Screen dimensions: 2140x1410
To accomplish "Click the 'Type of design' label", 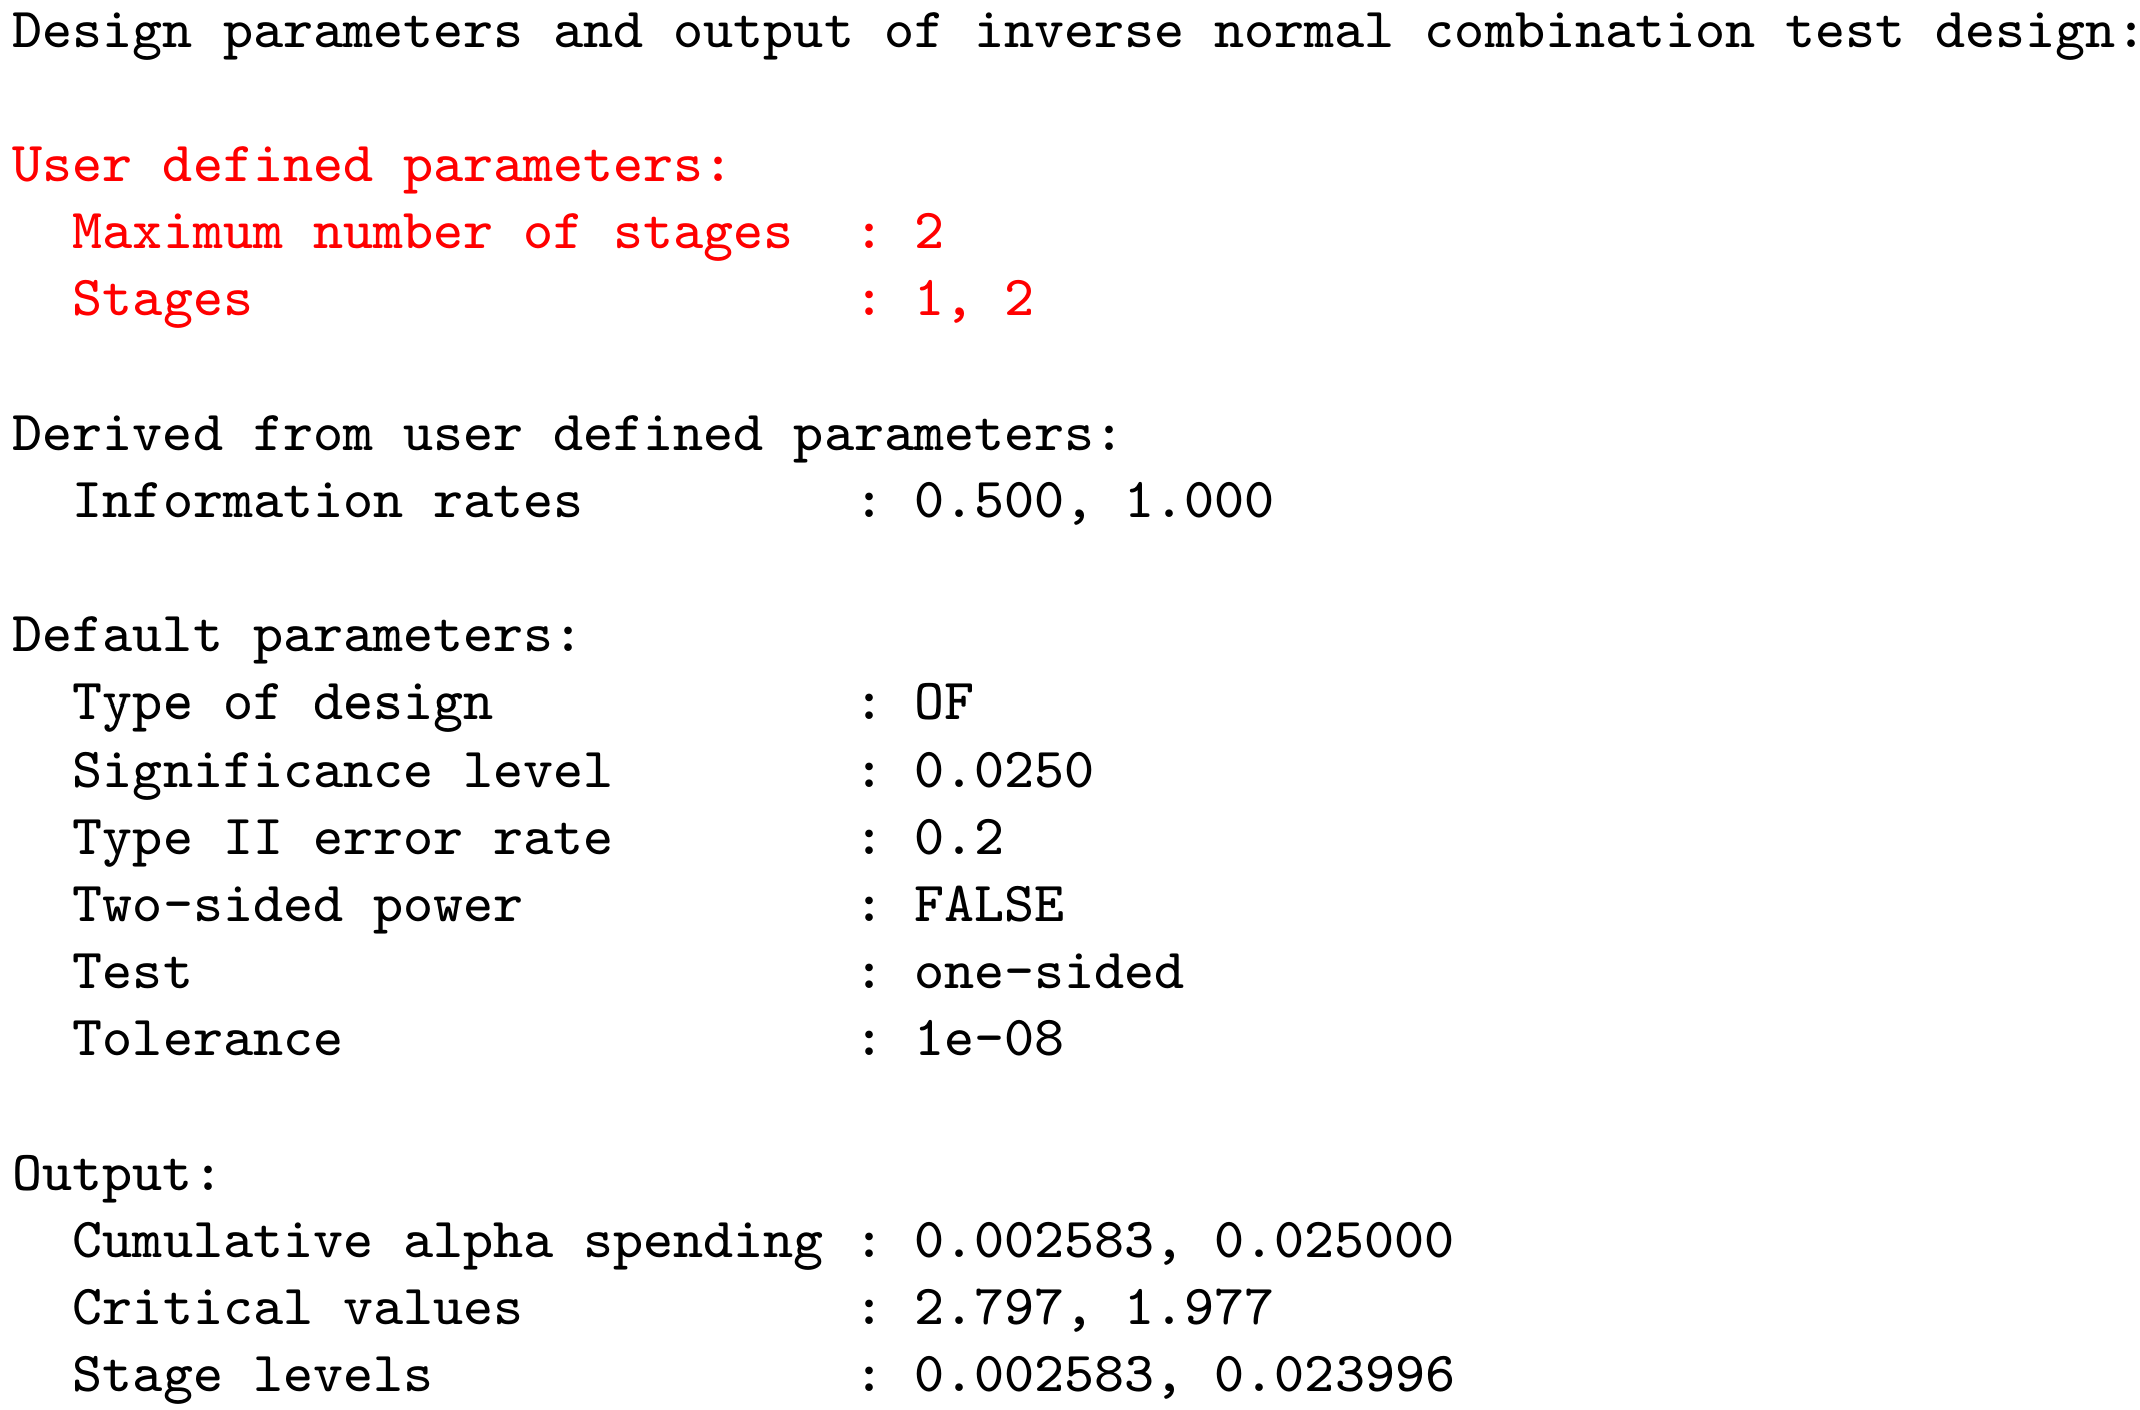I will 282,704.
